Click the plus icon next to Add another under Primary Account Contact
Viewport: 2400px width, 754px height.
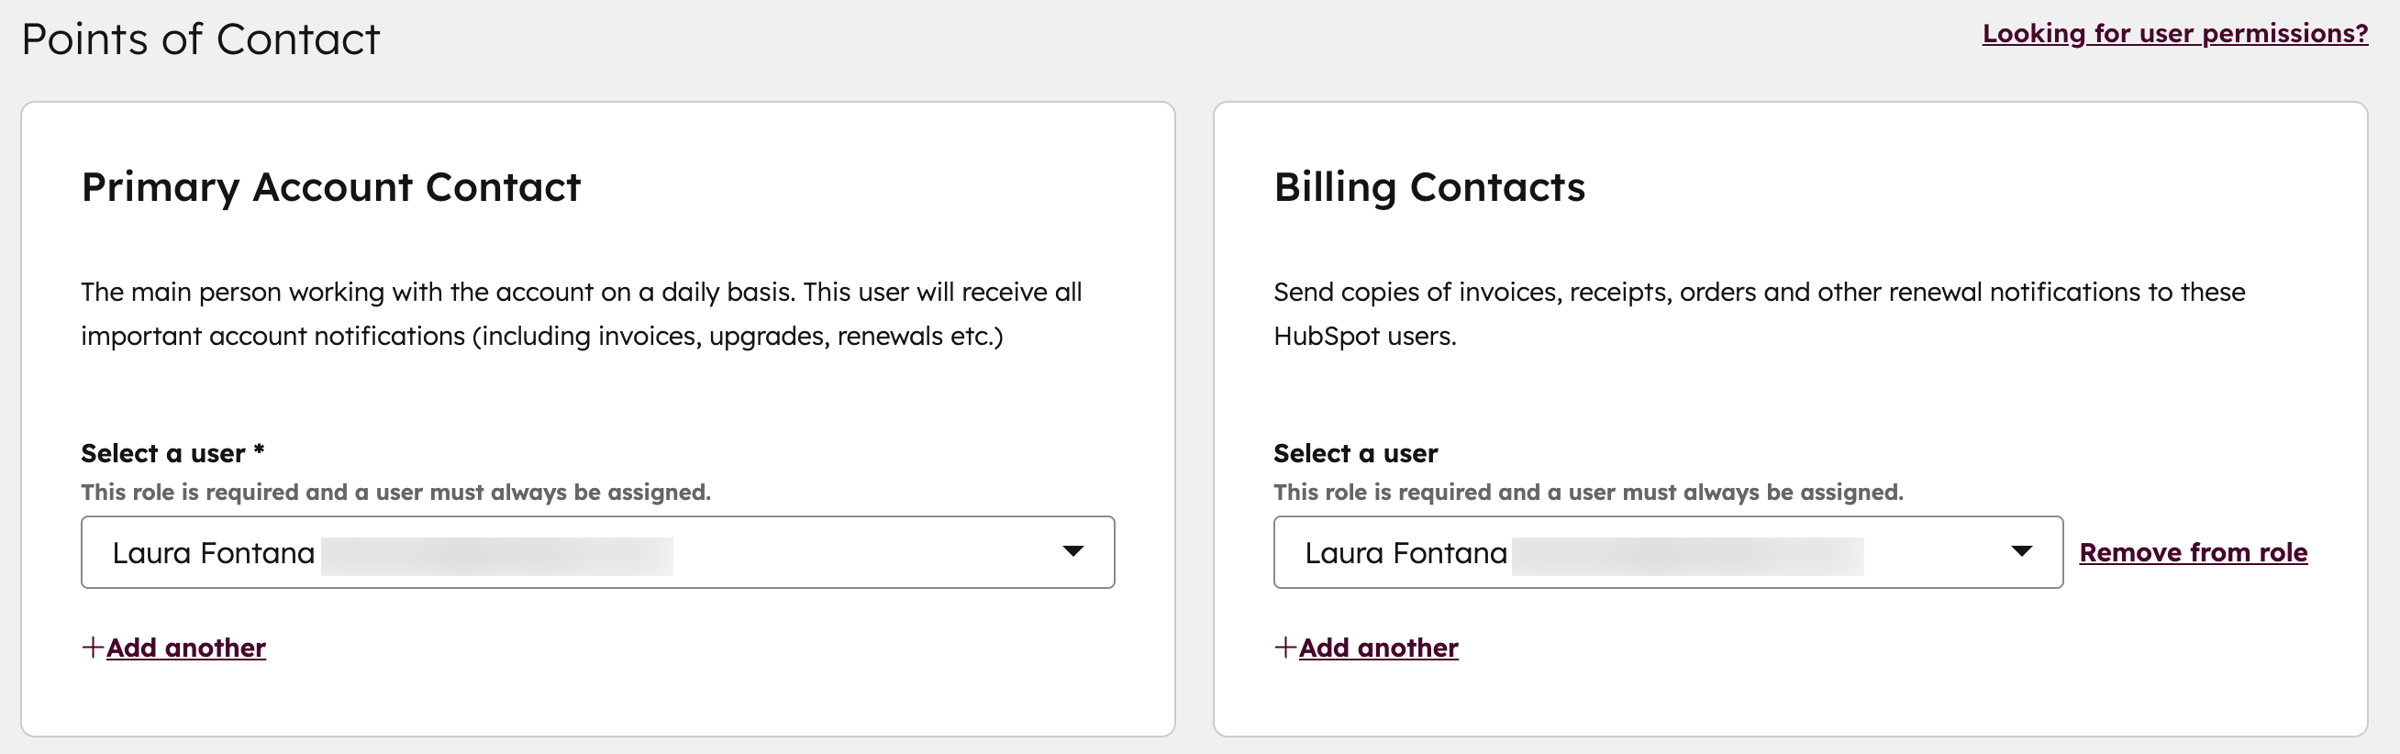(91, 647)
